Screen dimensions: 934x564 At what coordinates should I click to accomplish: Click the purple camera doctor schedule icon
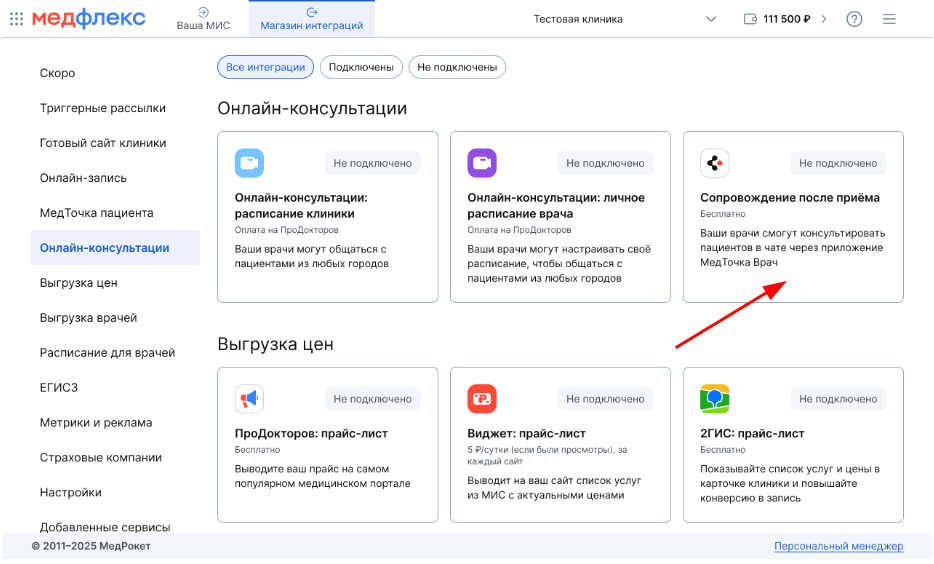click(x=482, y=163)
